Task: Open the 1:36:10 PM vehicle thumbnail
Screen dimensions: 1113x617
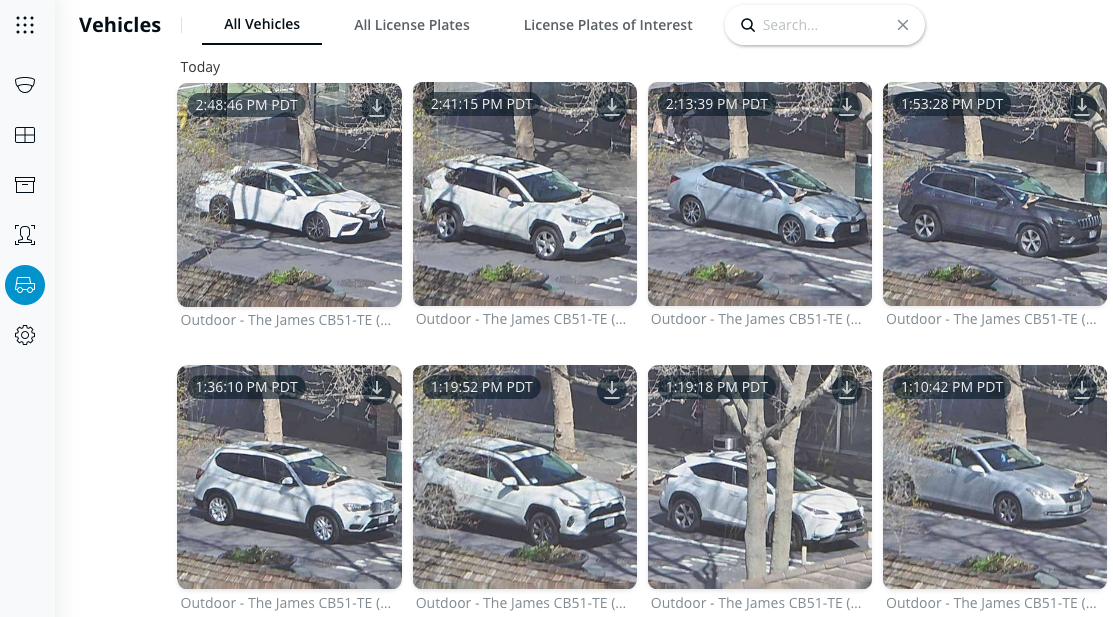Action: [289, 490]
